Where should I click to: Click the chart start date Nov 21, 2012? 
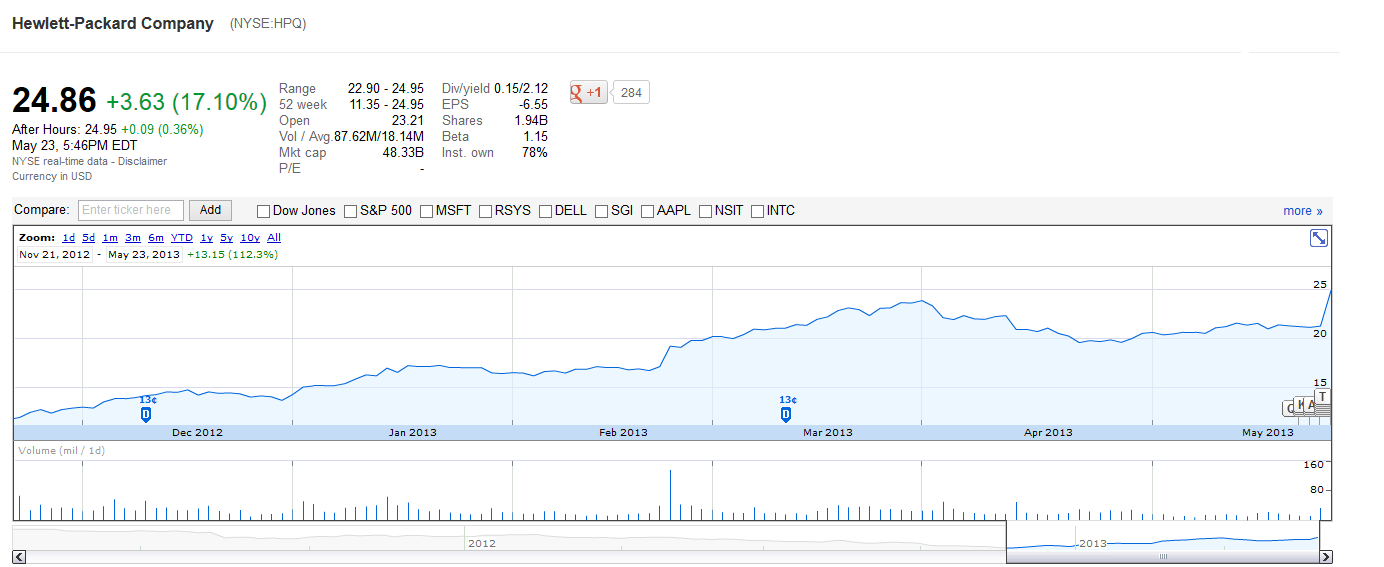pyautogui.click(x=55, y=254)
